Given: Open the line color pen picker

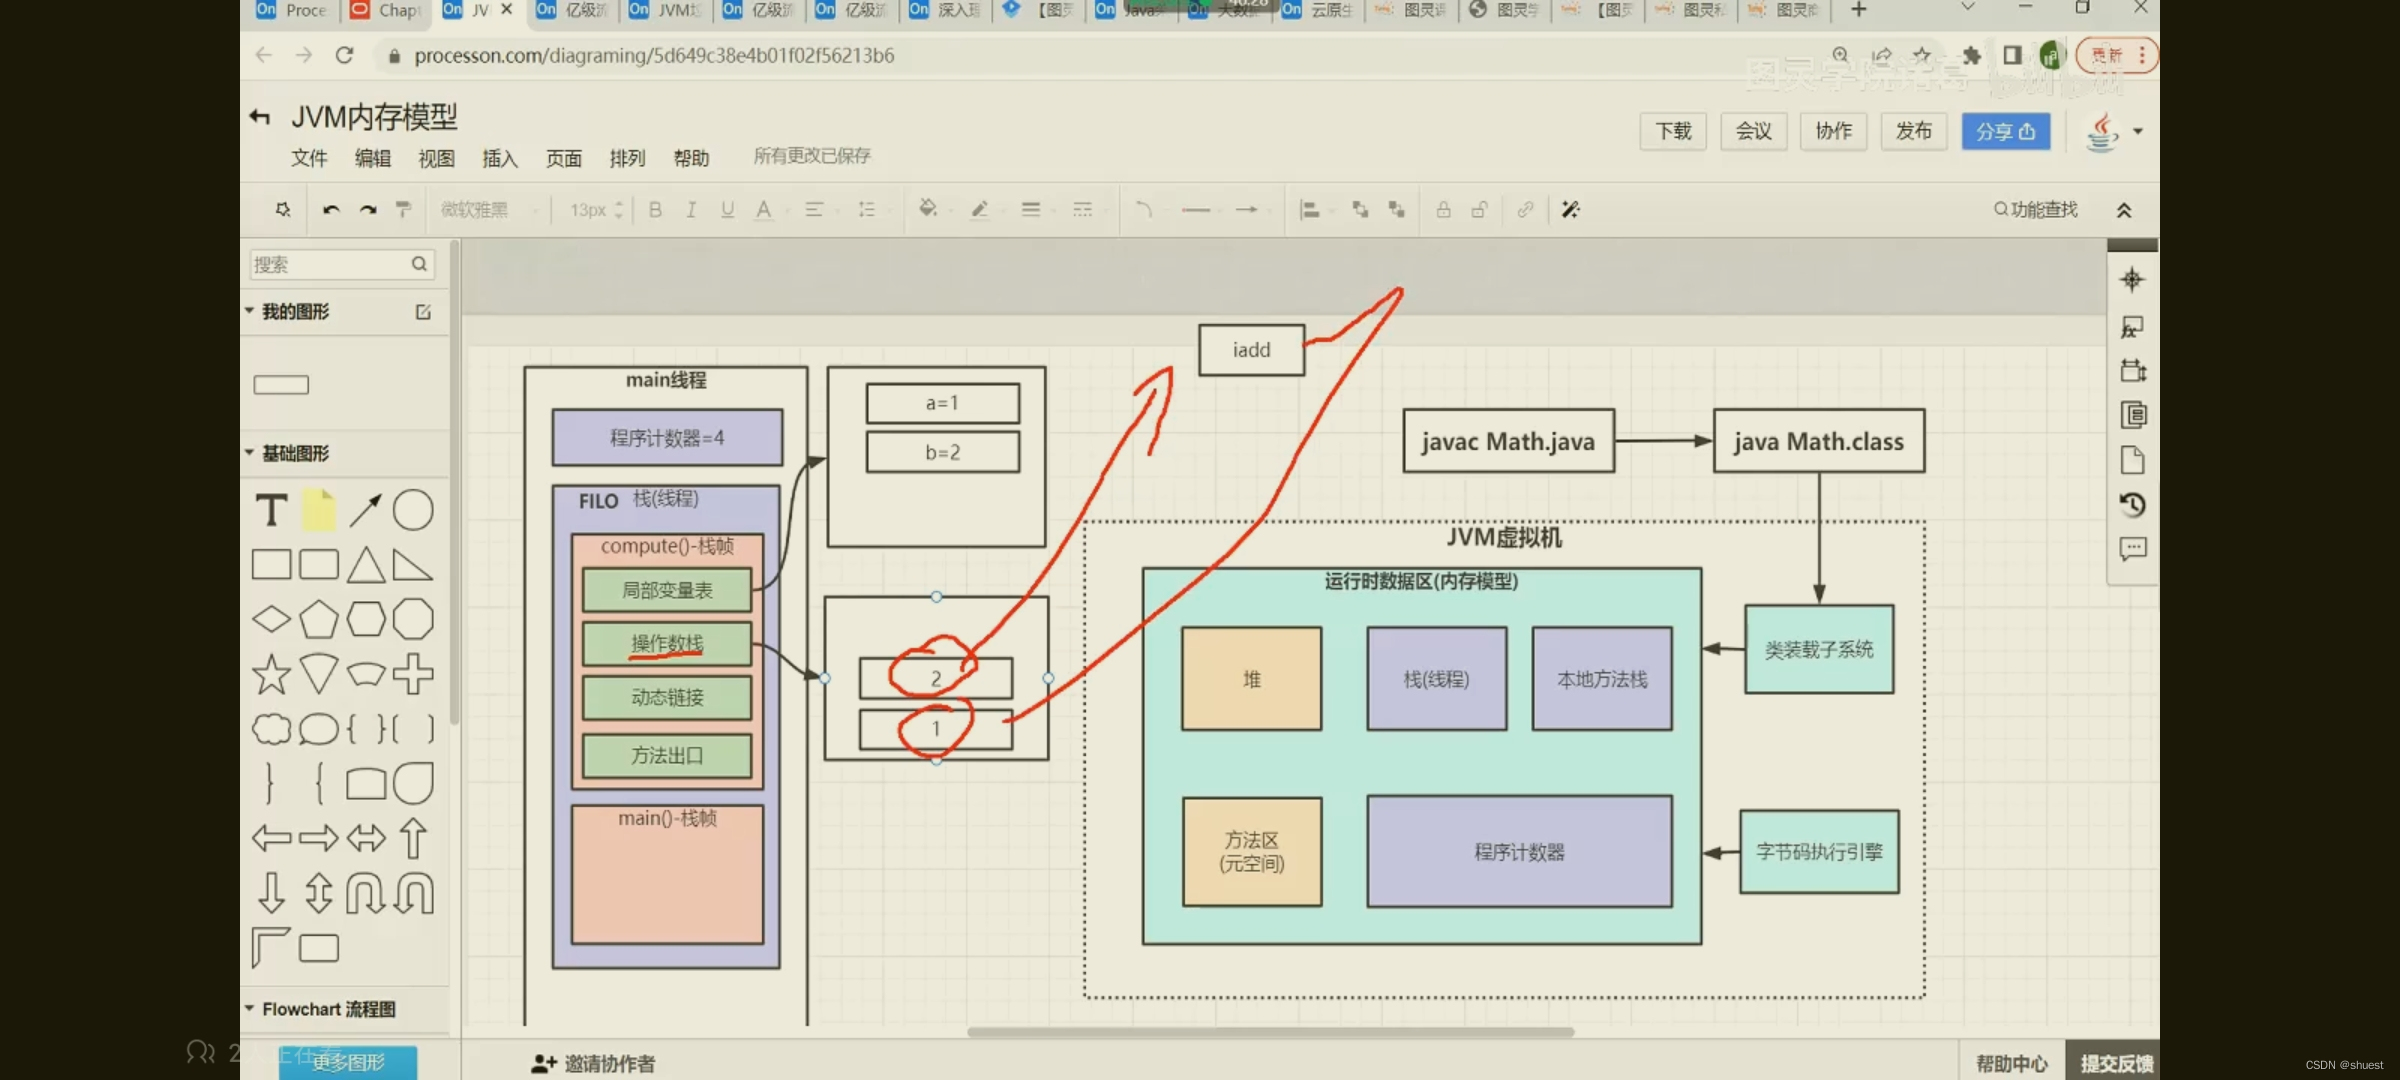Looking at the screenshot, I should [980, 209].
